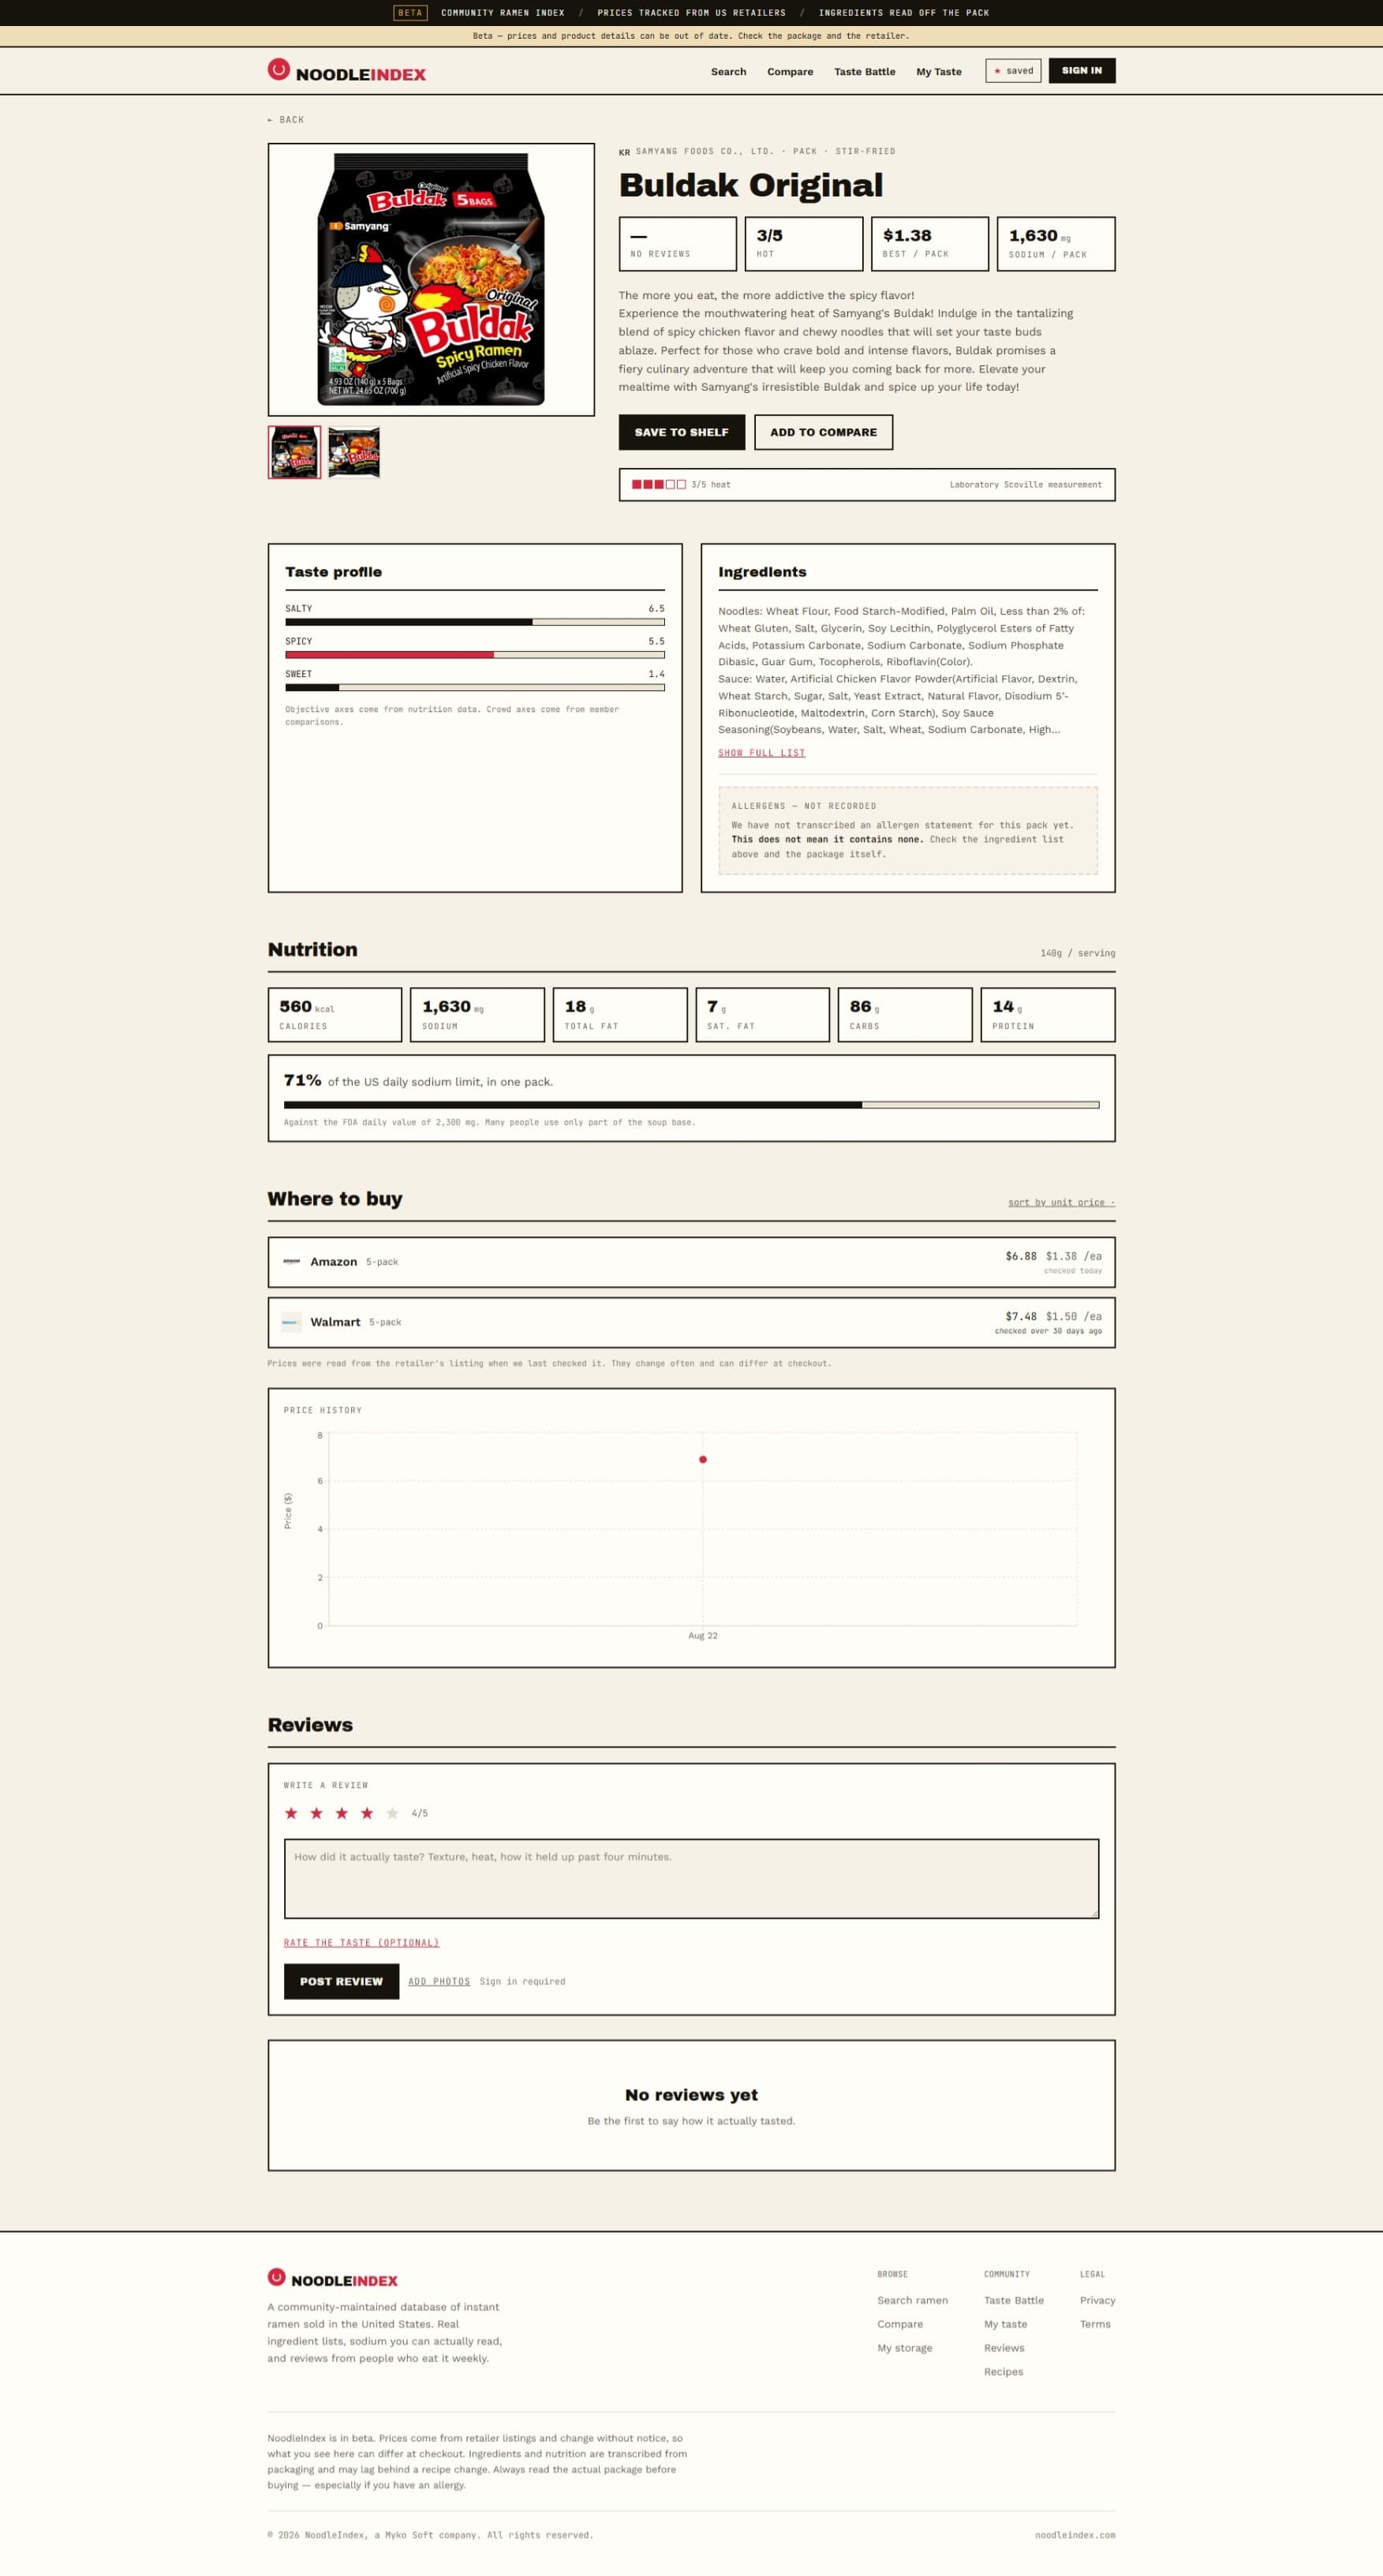Open the Amazon 5-pack listing
The image size is (1383, 2576).
[691, 1262]
